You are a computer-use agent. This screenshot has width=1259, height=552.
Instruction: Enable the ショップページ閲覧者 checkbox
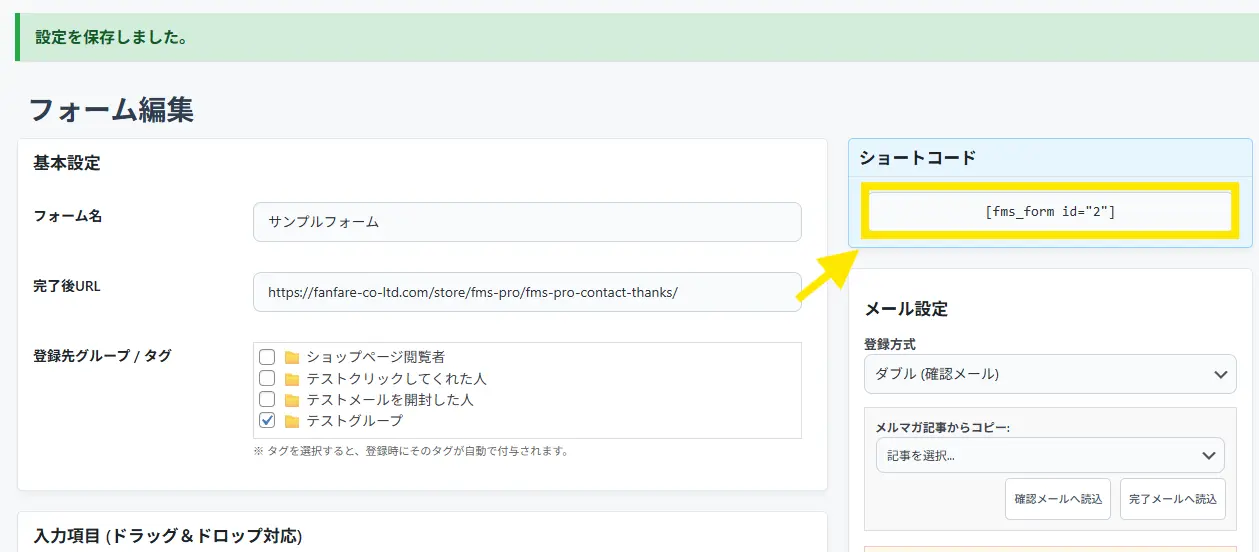pos(267,357)
